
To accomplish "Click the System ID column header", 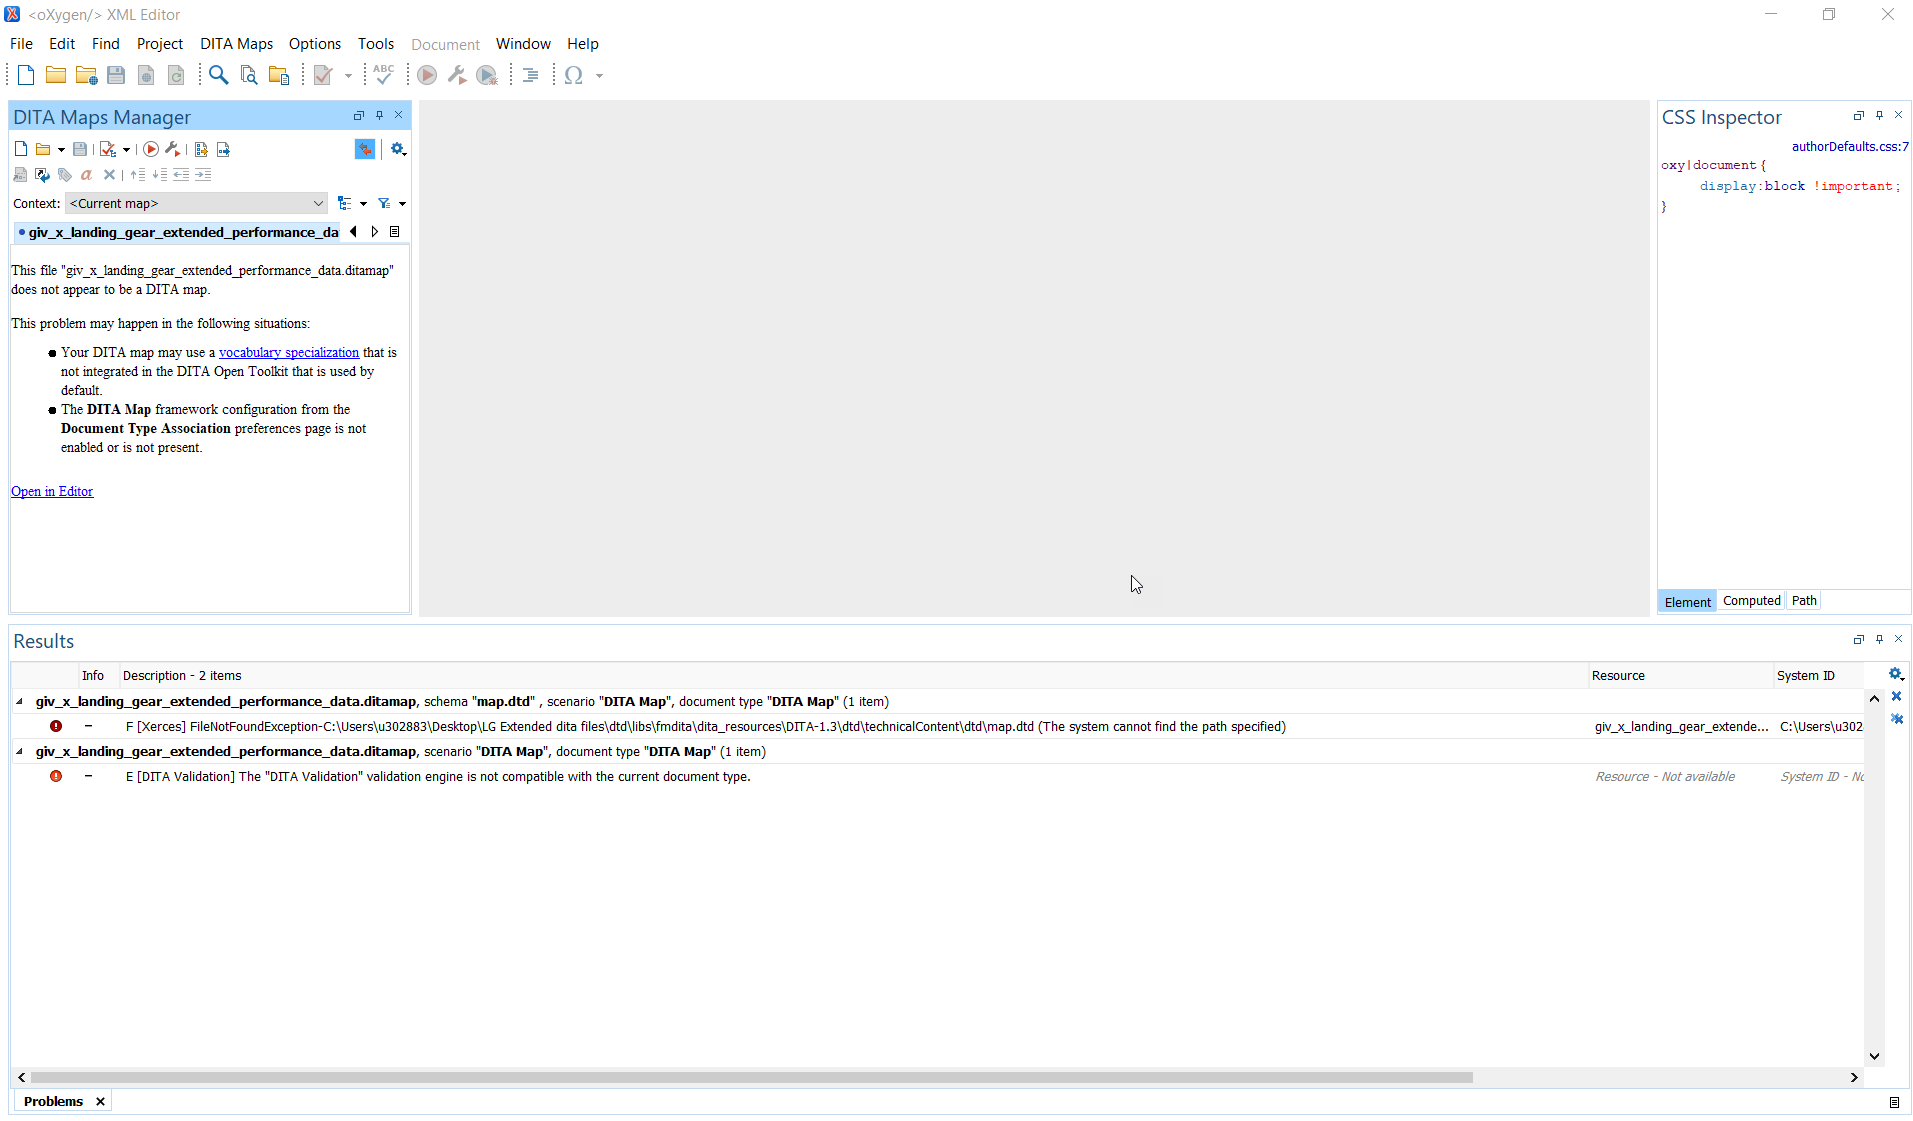I will [x=1818, y=676].
